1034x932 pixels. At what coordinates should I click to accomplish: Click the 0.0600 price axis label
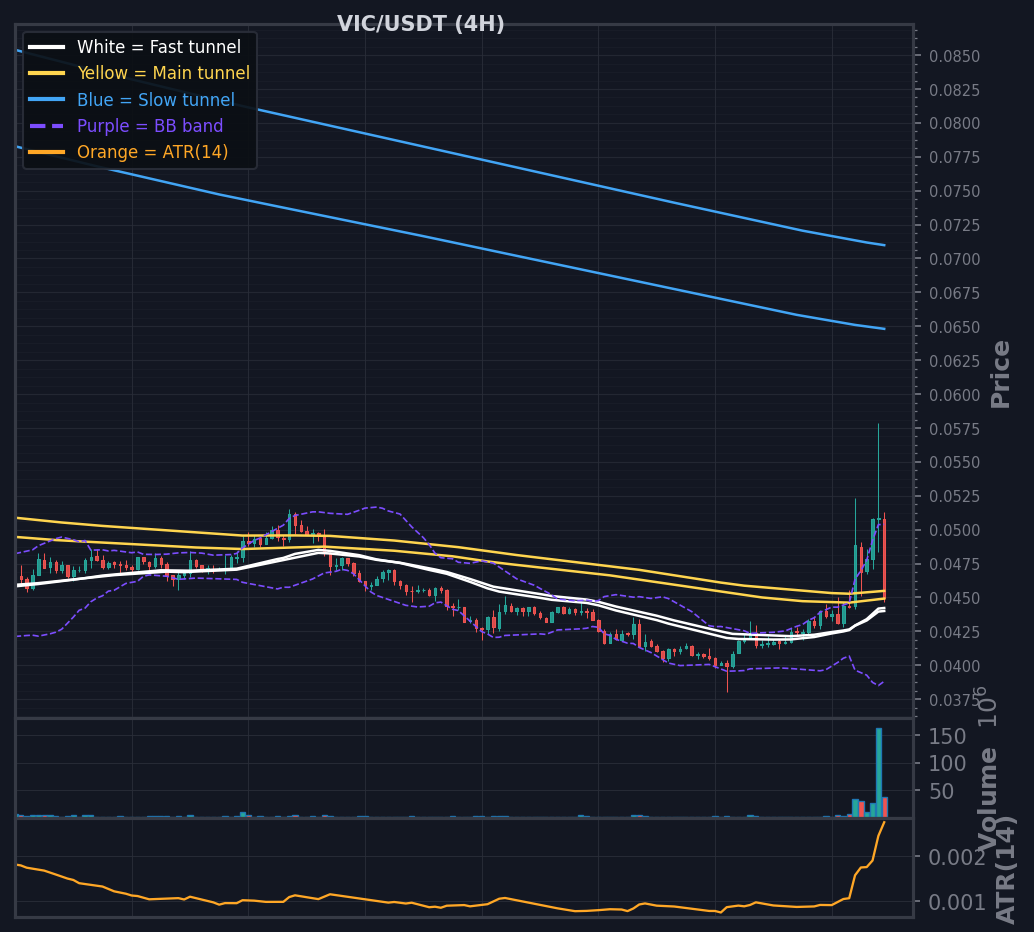click(x=954, y=395)
